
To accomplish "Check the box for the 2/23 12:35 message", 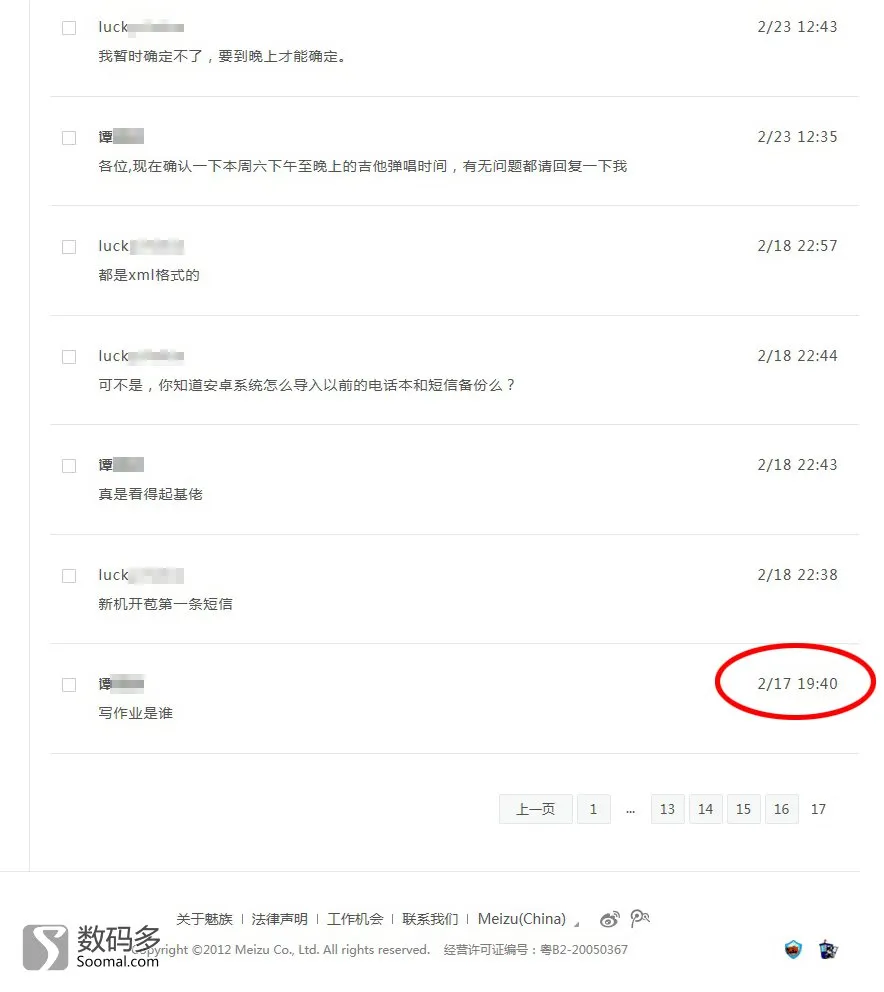I will point(69,137).
